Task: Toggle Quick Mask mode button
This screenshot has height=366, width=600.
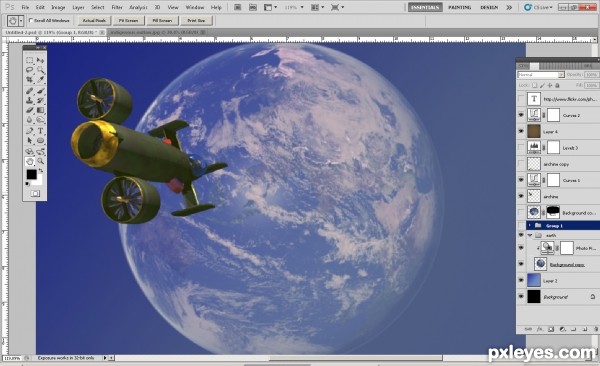Action: [x=35, y=193]
